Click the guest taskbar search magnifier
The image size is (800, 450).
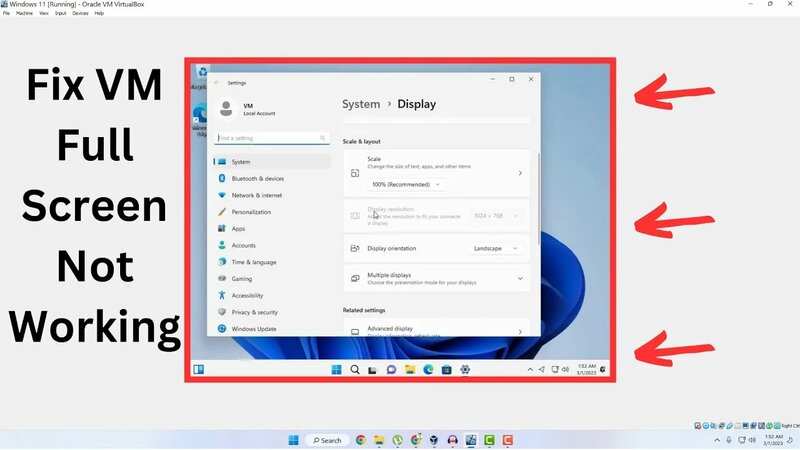click(355, 369)
